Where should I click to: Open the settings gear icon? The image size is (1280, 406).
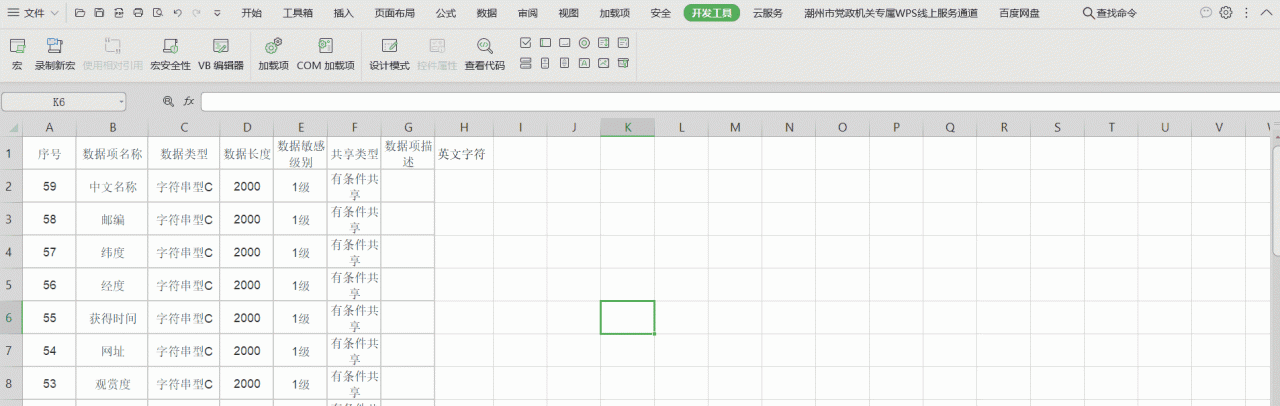coord(1225,13)
